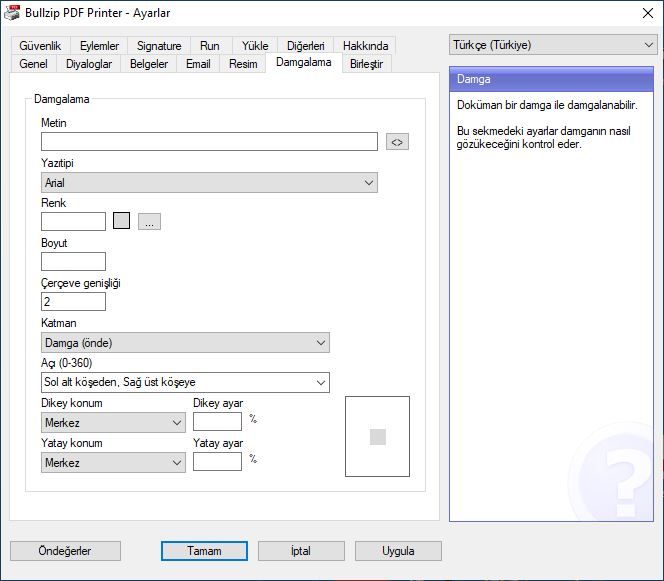Click the Dikey ayar percent field
664x581 pixels.
pos(217,422)
